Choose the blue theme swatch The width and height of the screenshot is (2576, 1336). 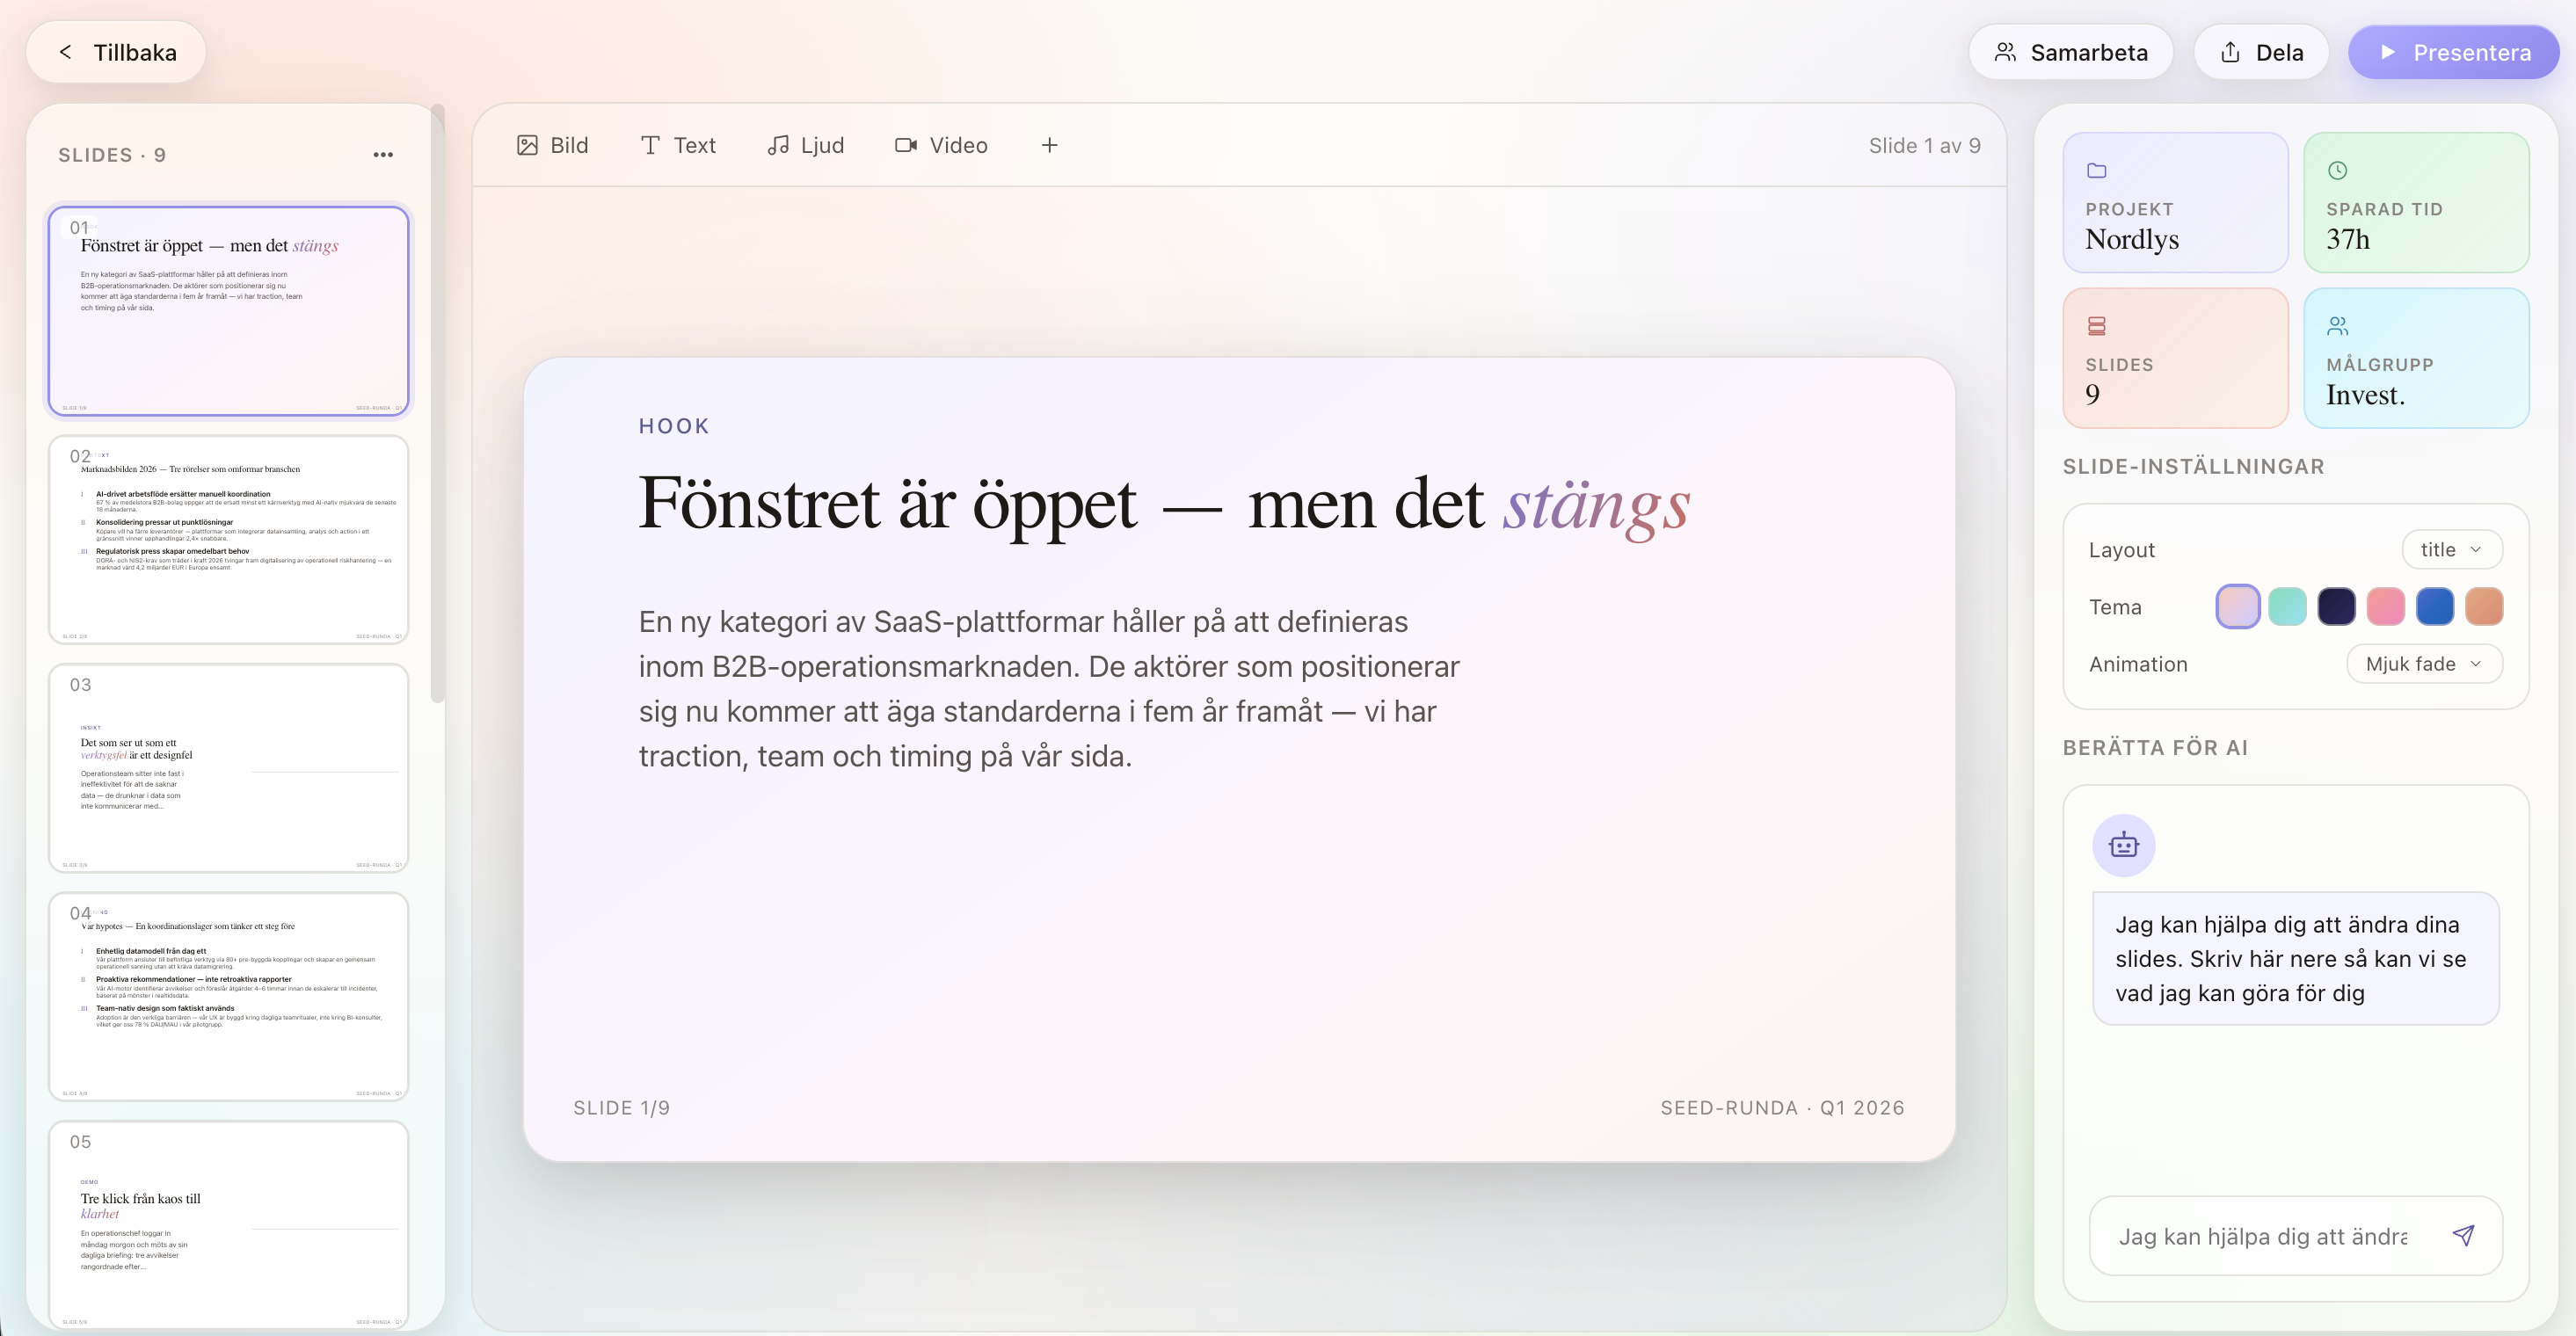(2434, 606)
